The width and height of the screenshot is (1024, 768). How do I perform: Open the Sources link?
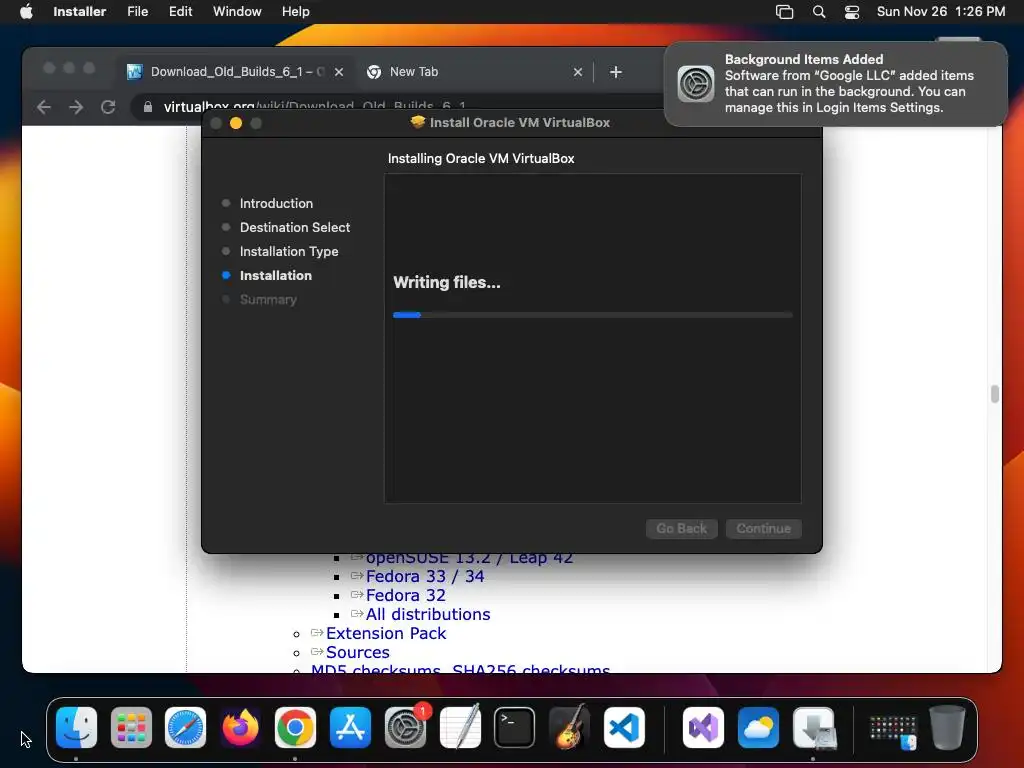tap(358, 652)
